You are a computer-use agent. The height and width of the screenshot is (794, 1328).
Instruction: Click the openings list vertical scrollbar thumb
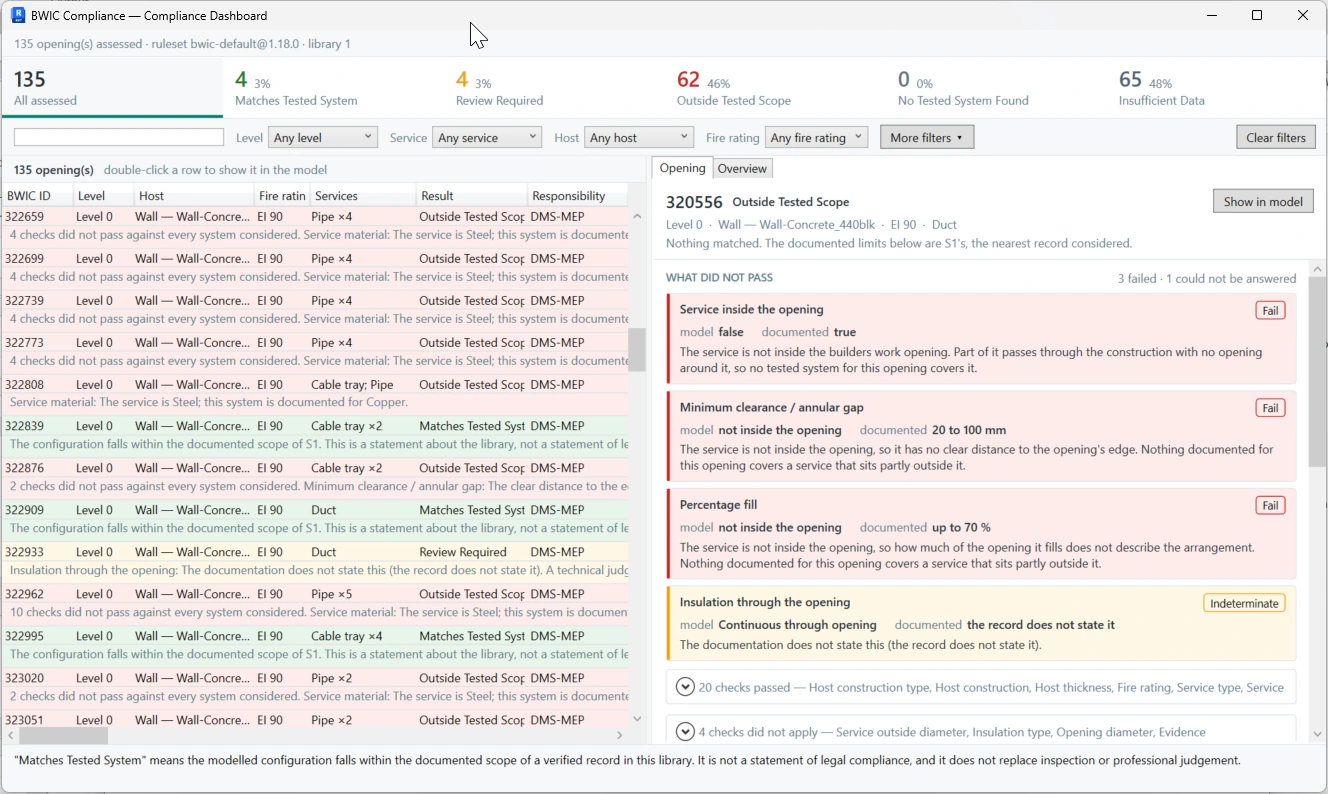click(637, 350)
